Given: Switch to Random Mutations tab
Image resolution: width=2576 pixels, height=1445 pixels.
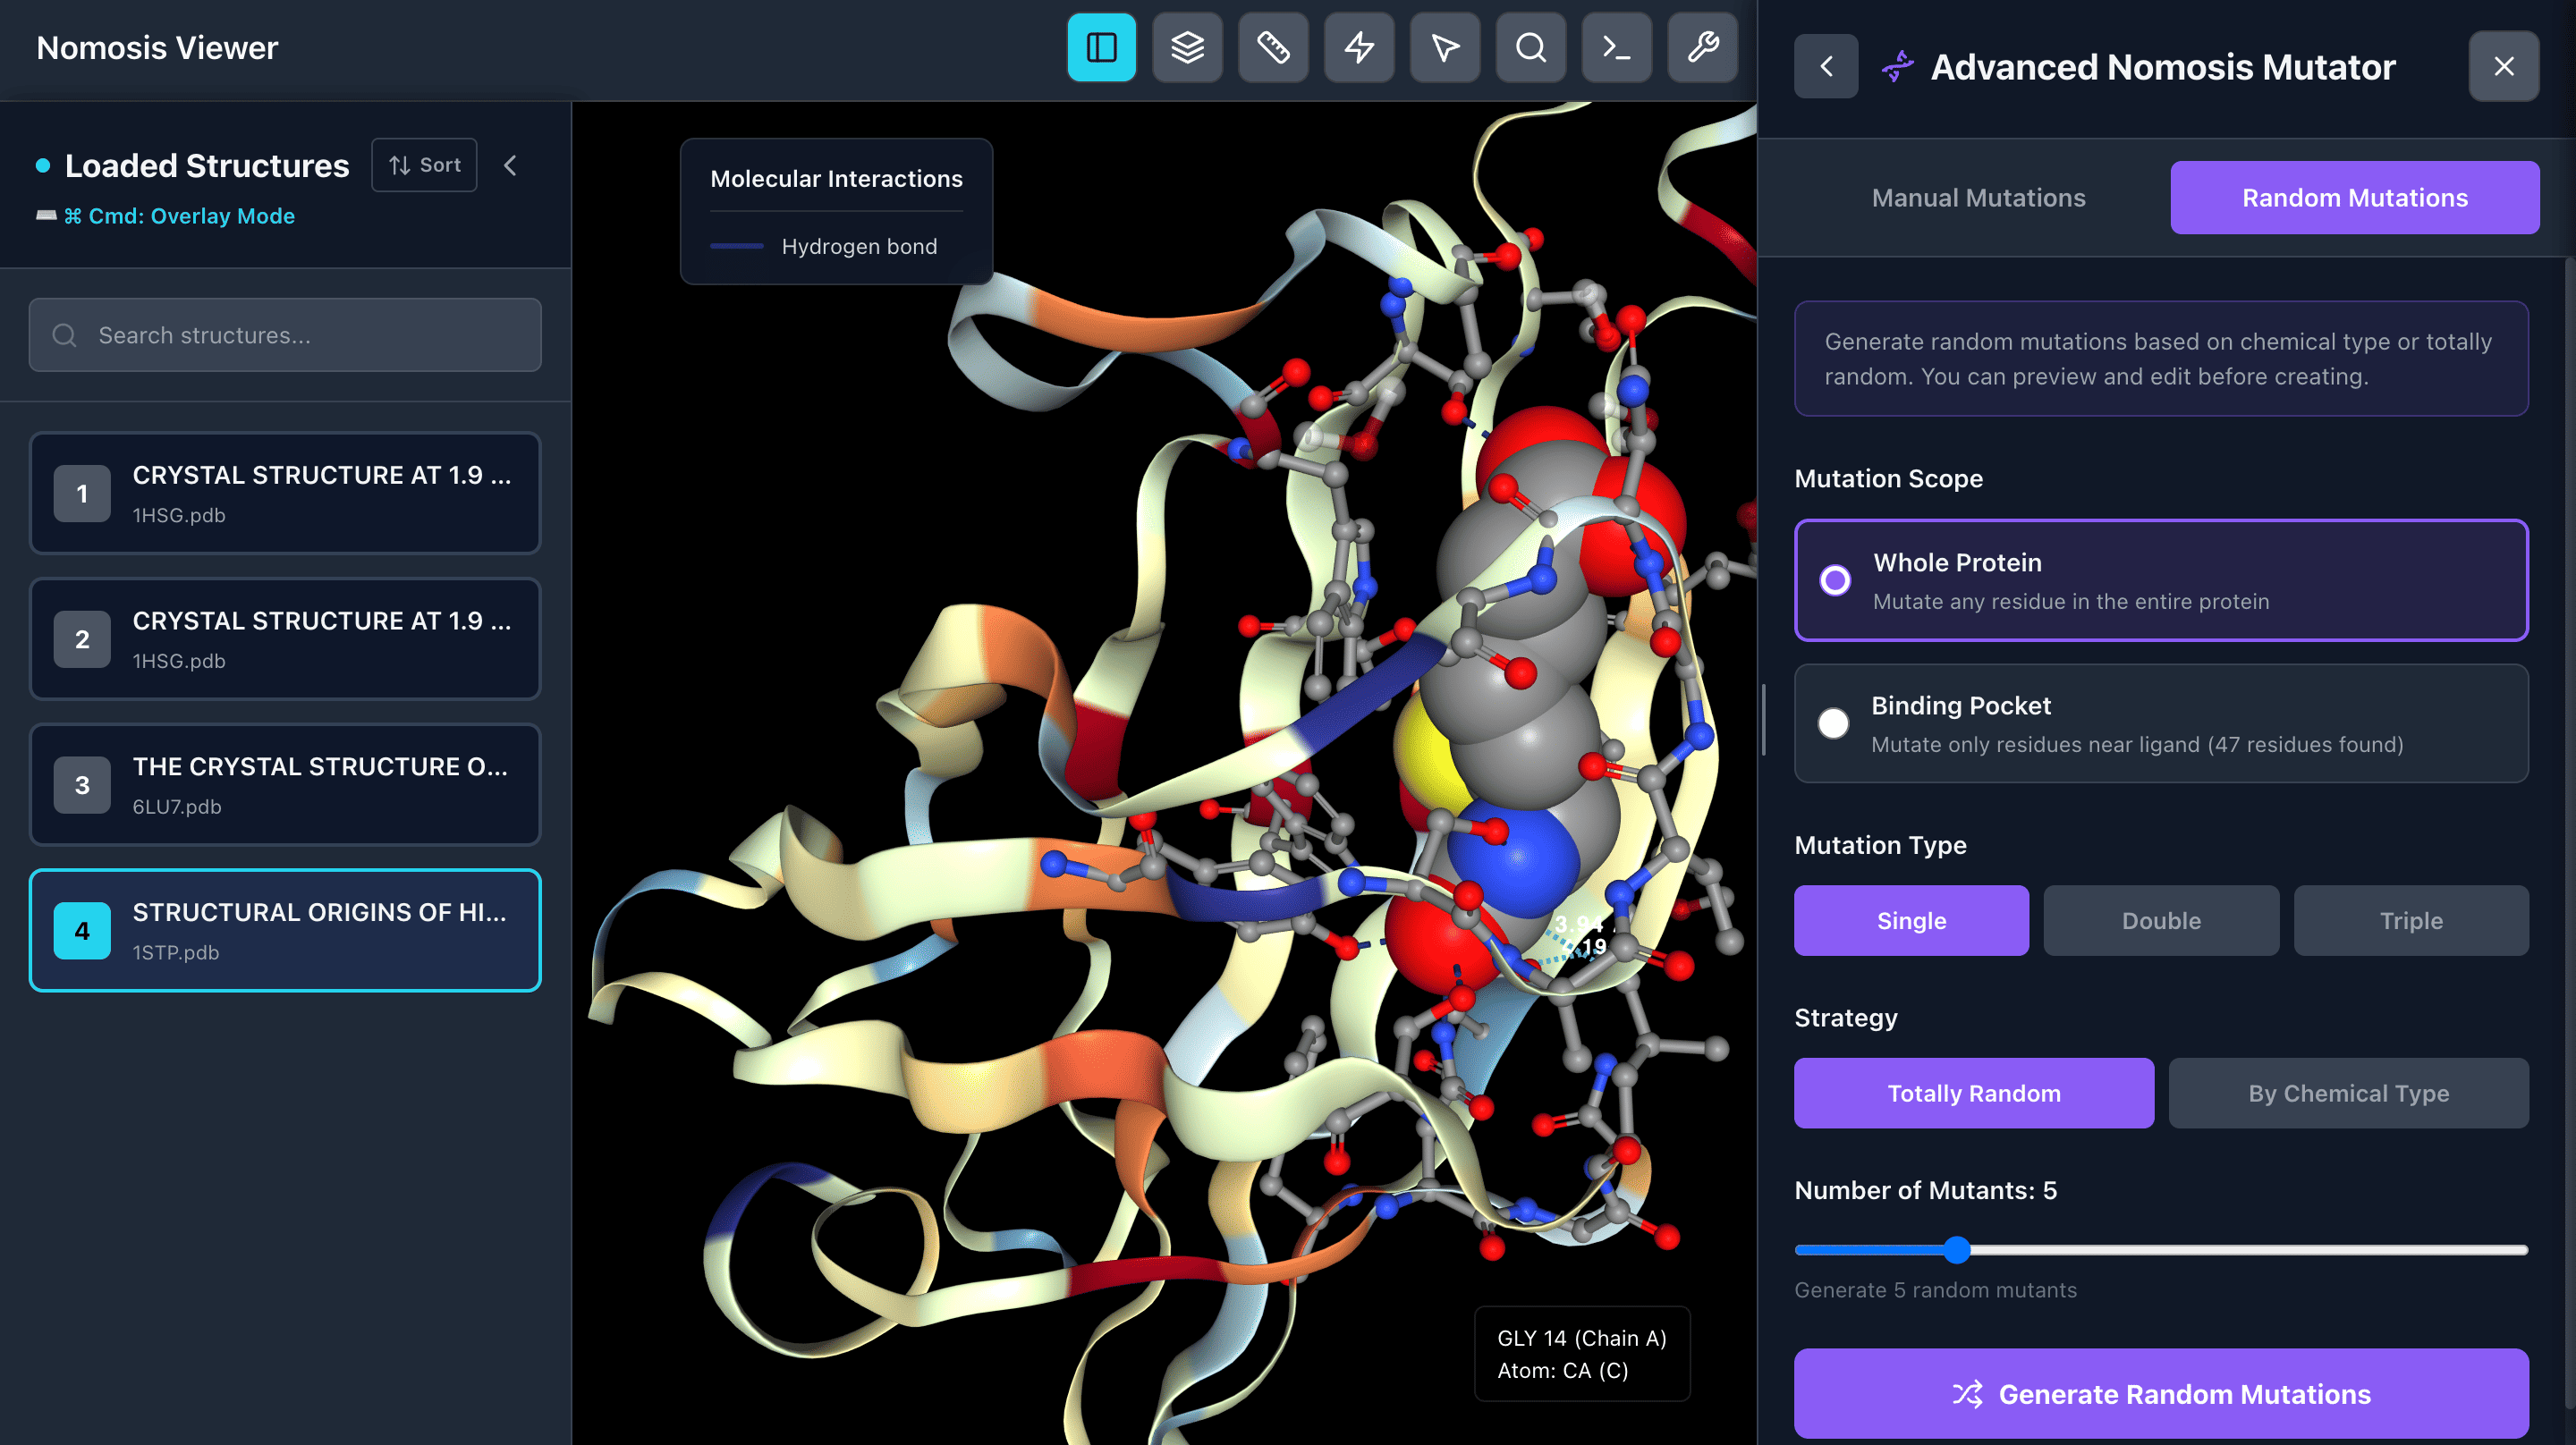Looking at the screenshot, I should tap(2353, 198).
